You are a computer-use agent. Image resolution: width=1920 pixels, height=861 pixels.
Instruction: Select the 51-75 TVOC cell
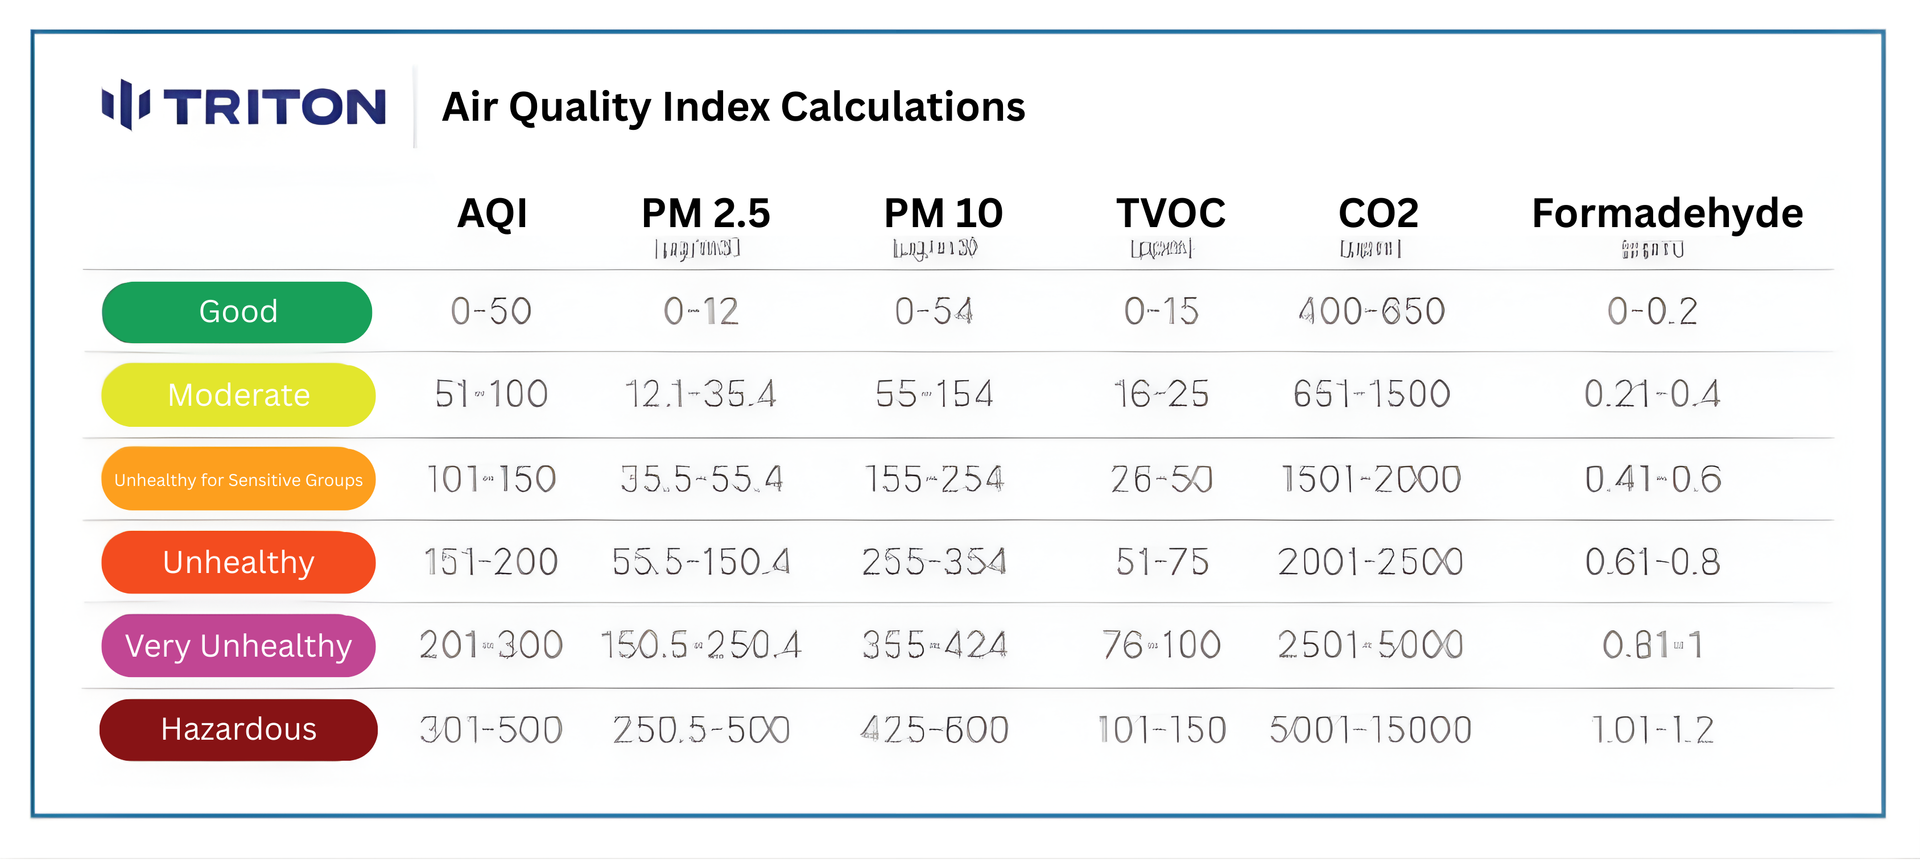click(1162, 562)
